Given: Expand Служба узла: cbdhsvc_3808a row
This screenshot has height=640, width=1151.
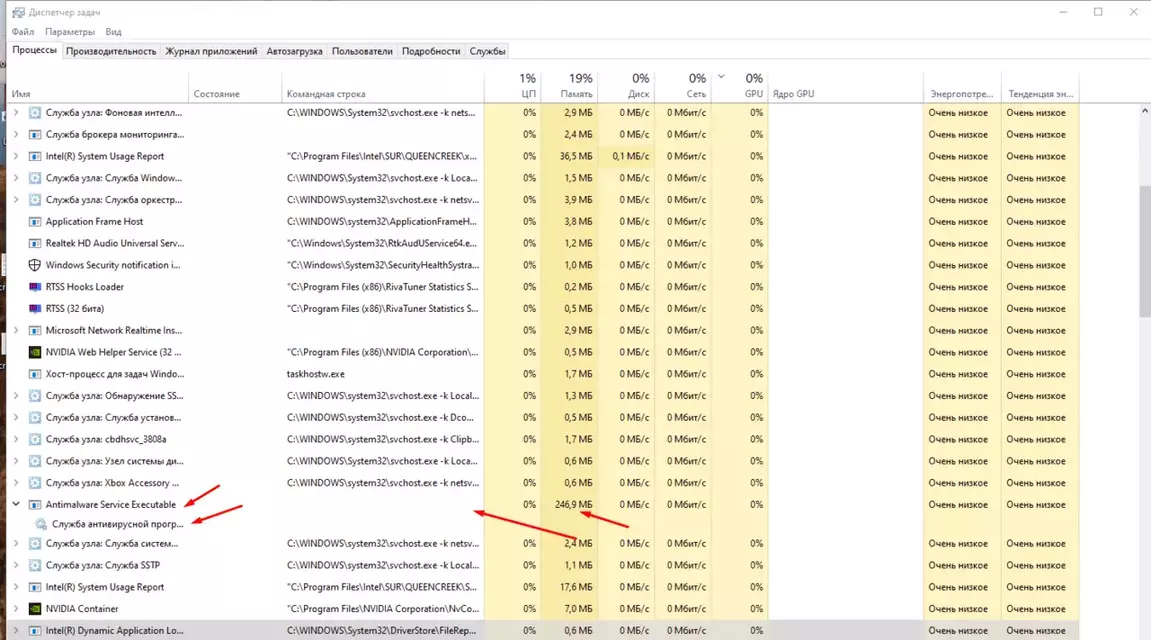Looking at the screenshot, I should click(16, 440).
